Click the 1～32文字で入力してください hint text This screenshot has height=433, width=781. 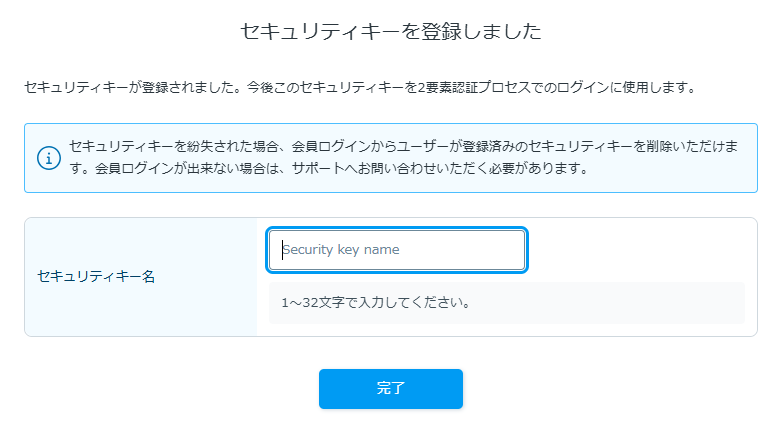(x=376, y=303)
